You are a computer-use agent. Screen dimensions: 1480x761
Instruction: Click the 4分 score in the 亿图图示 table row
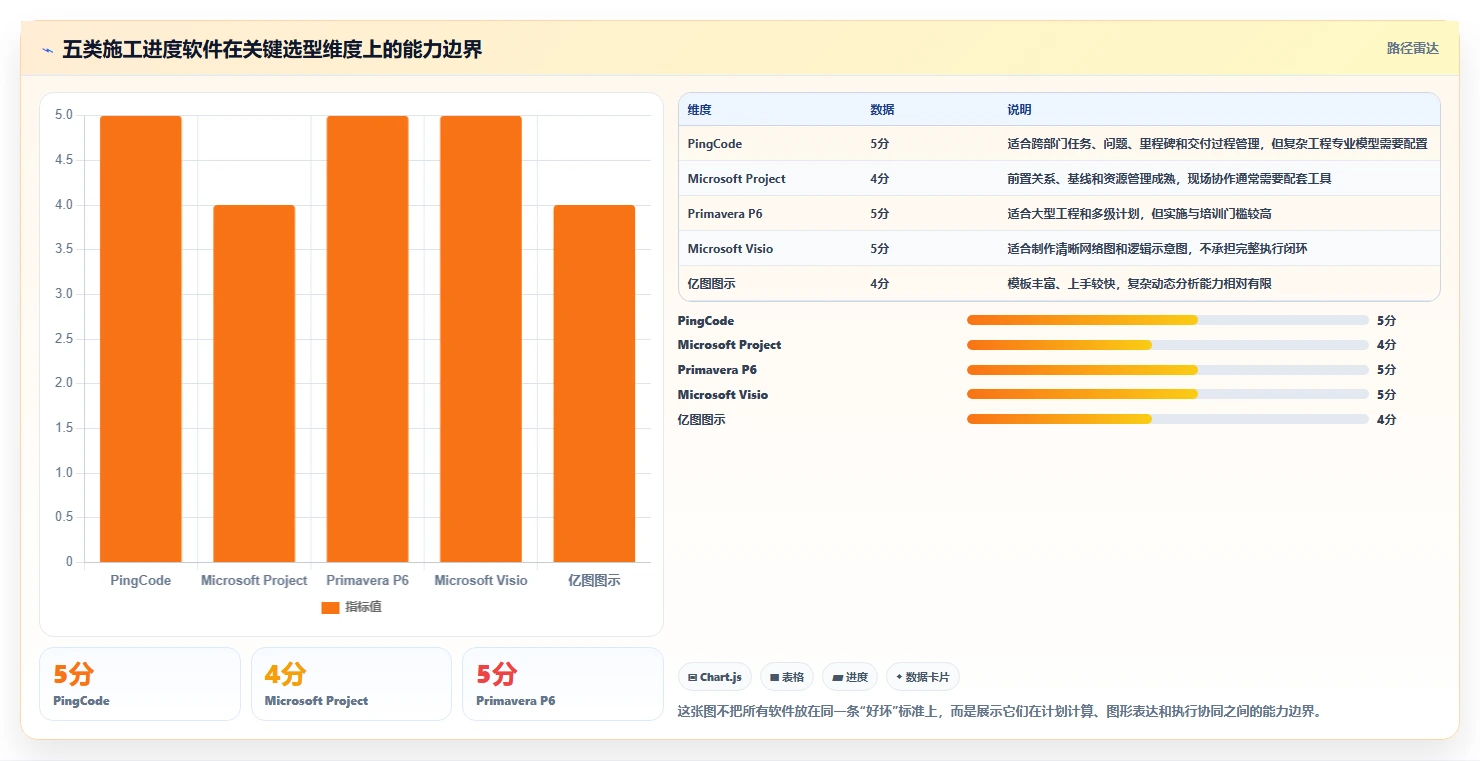pos(880,284)
